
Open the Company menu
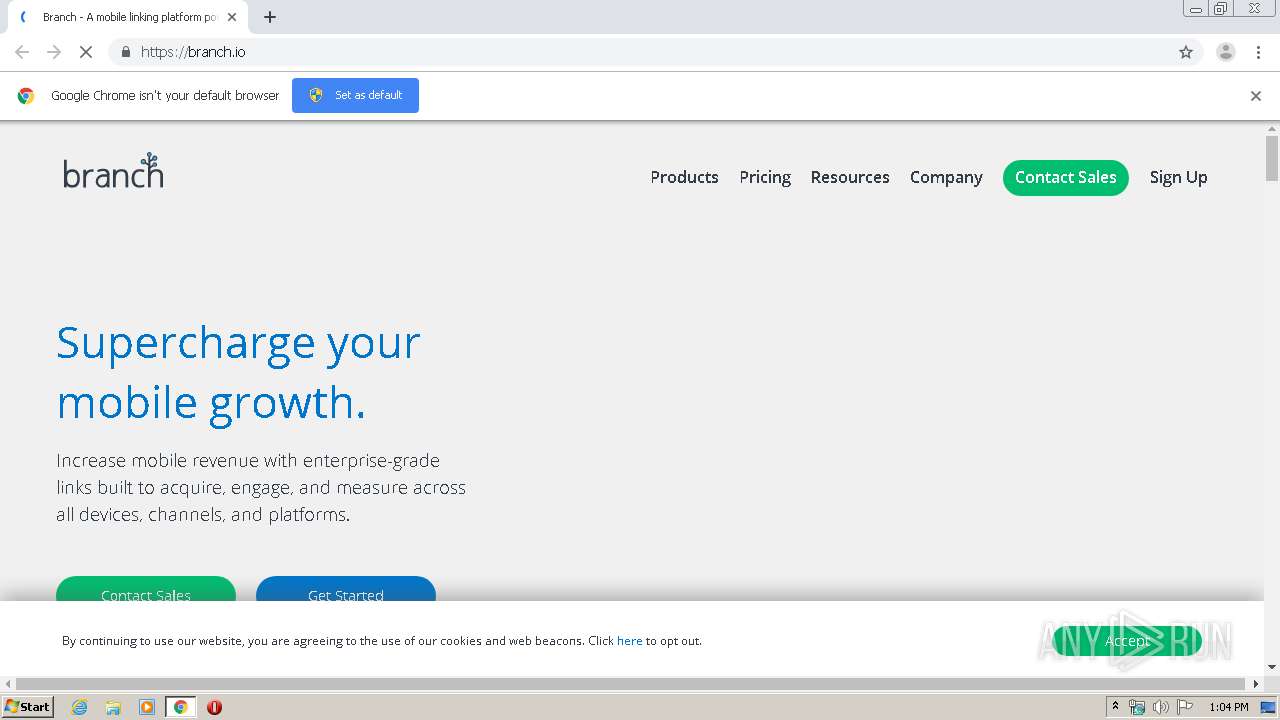pyautogui.click(x=946, y=177)
